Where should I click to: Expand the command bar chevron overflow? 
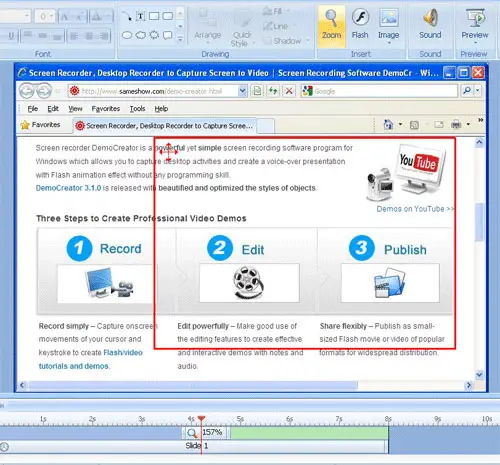click(480, 120)
